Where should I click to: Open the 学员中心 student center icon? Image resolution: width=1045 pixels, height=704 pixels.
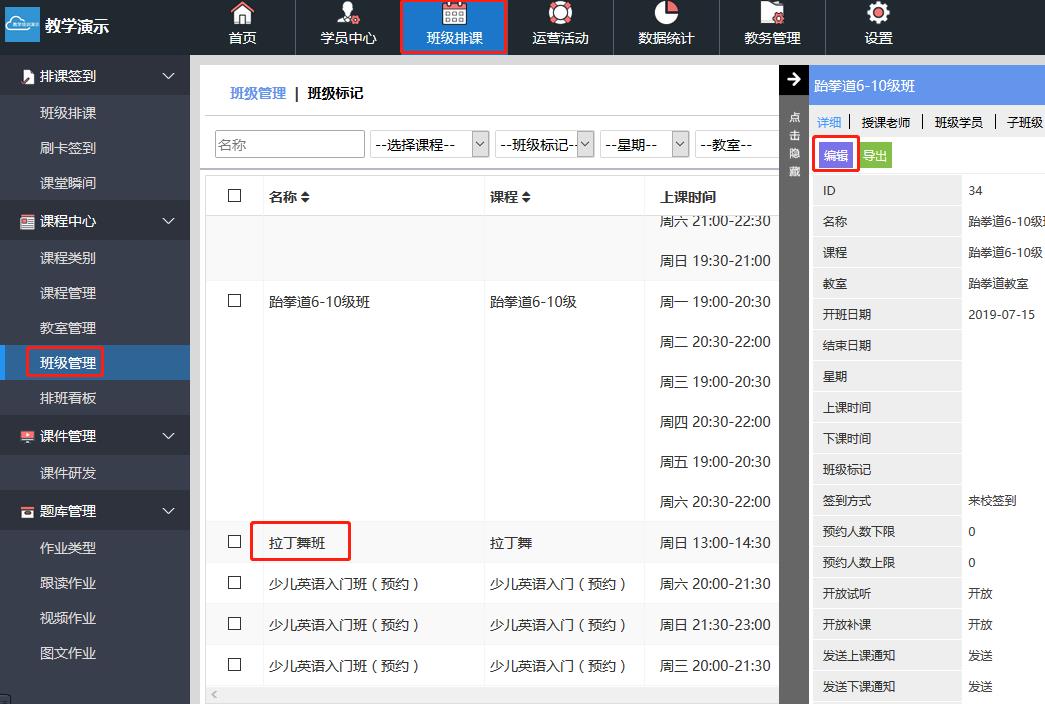(348, 14)
